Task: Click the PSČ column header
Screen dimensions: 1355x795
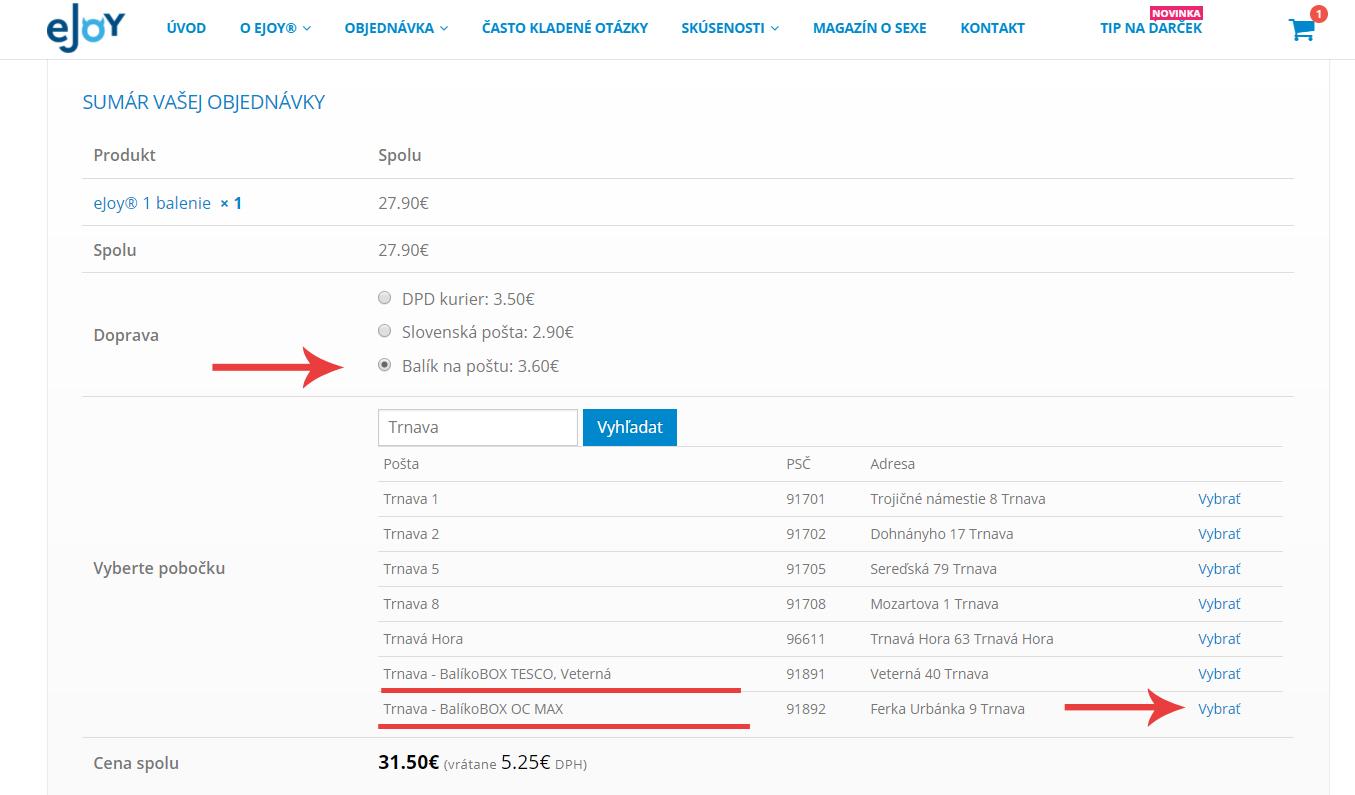Action: pyautogui.click(x=798, y=464)
